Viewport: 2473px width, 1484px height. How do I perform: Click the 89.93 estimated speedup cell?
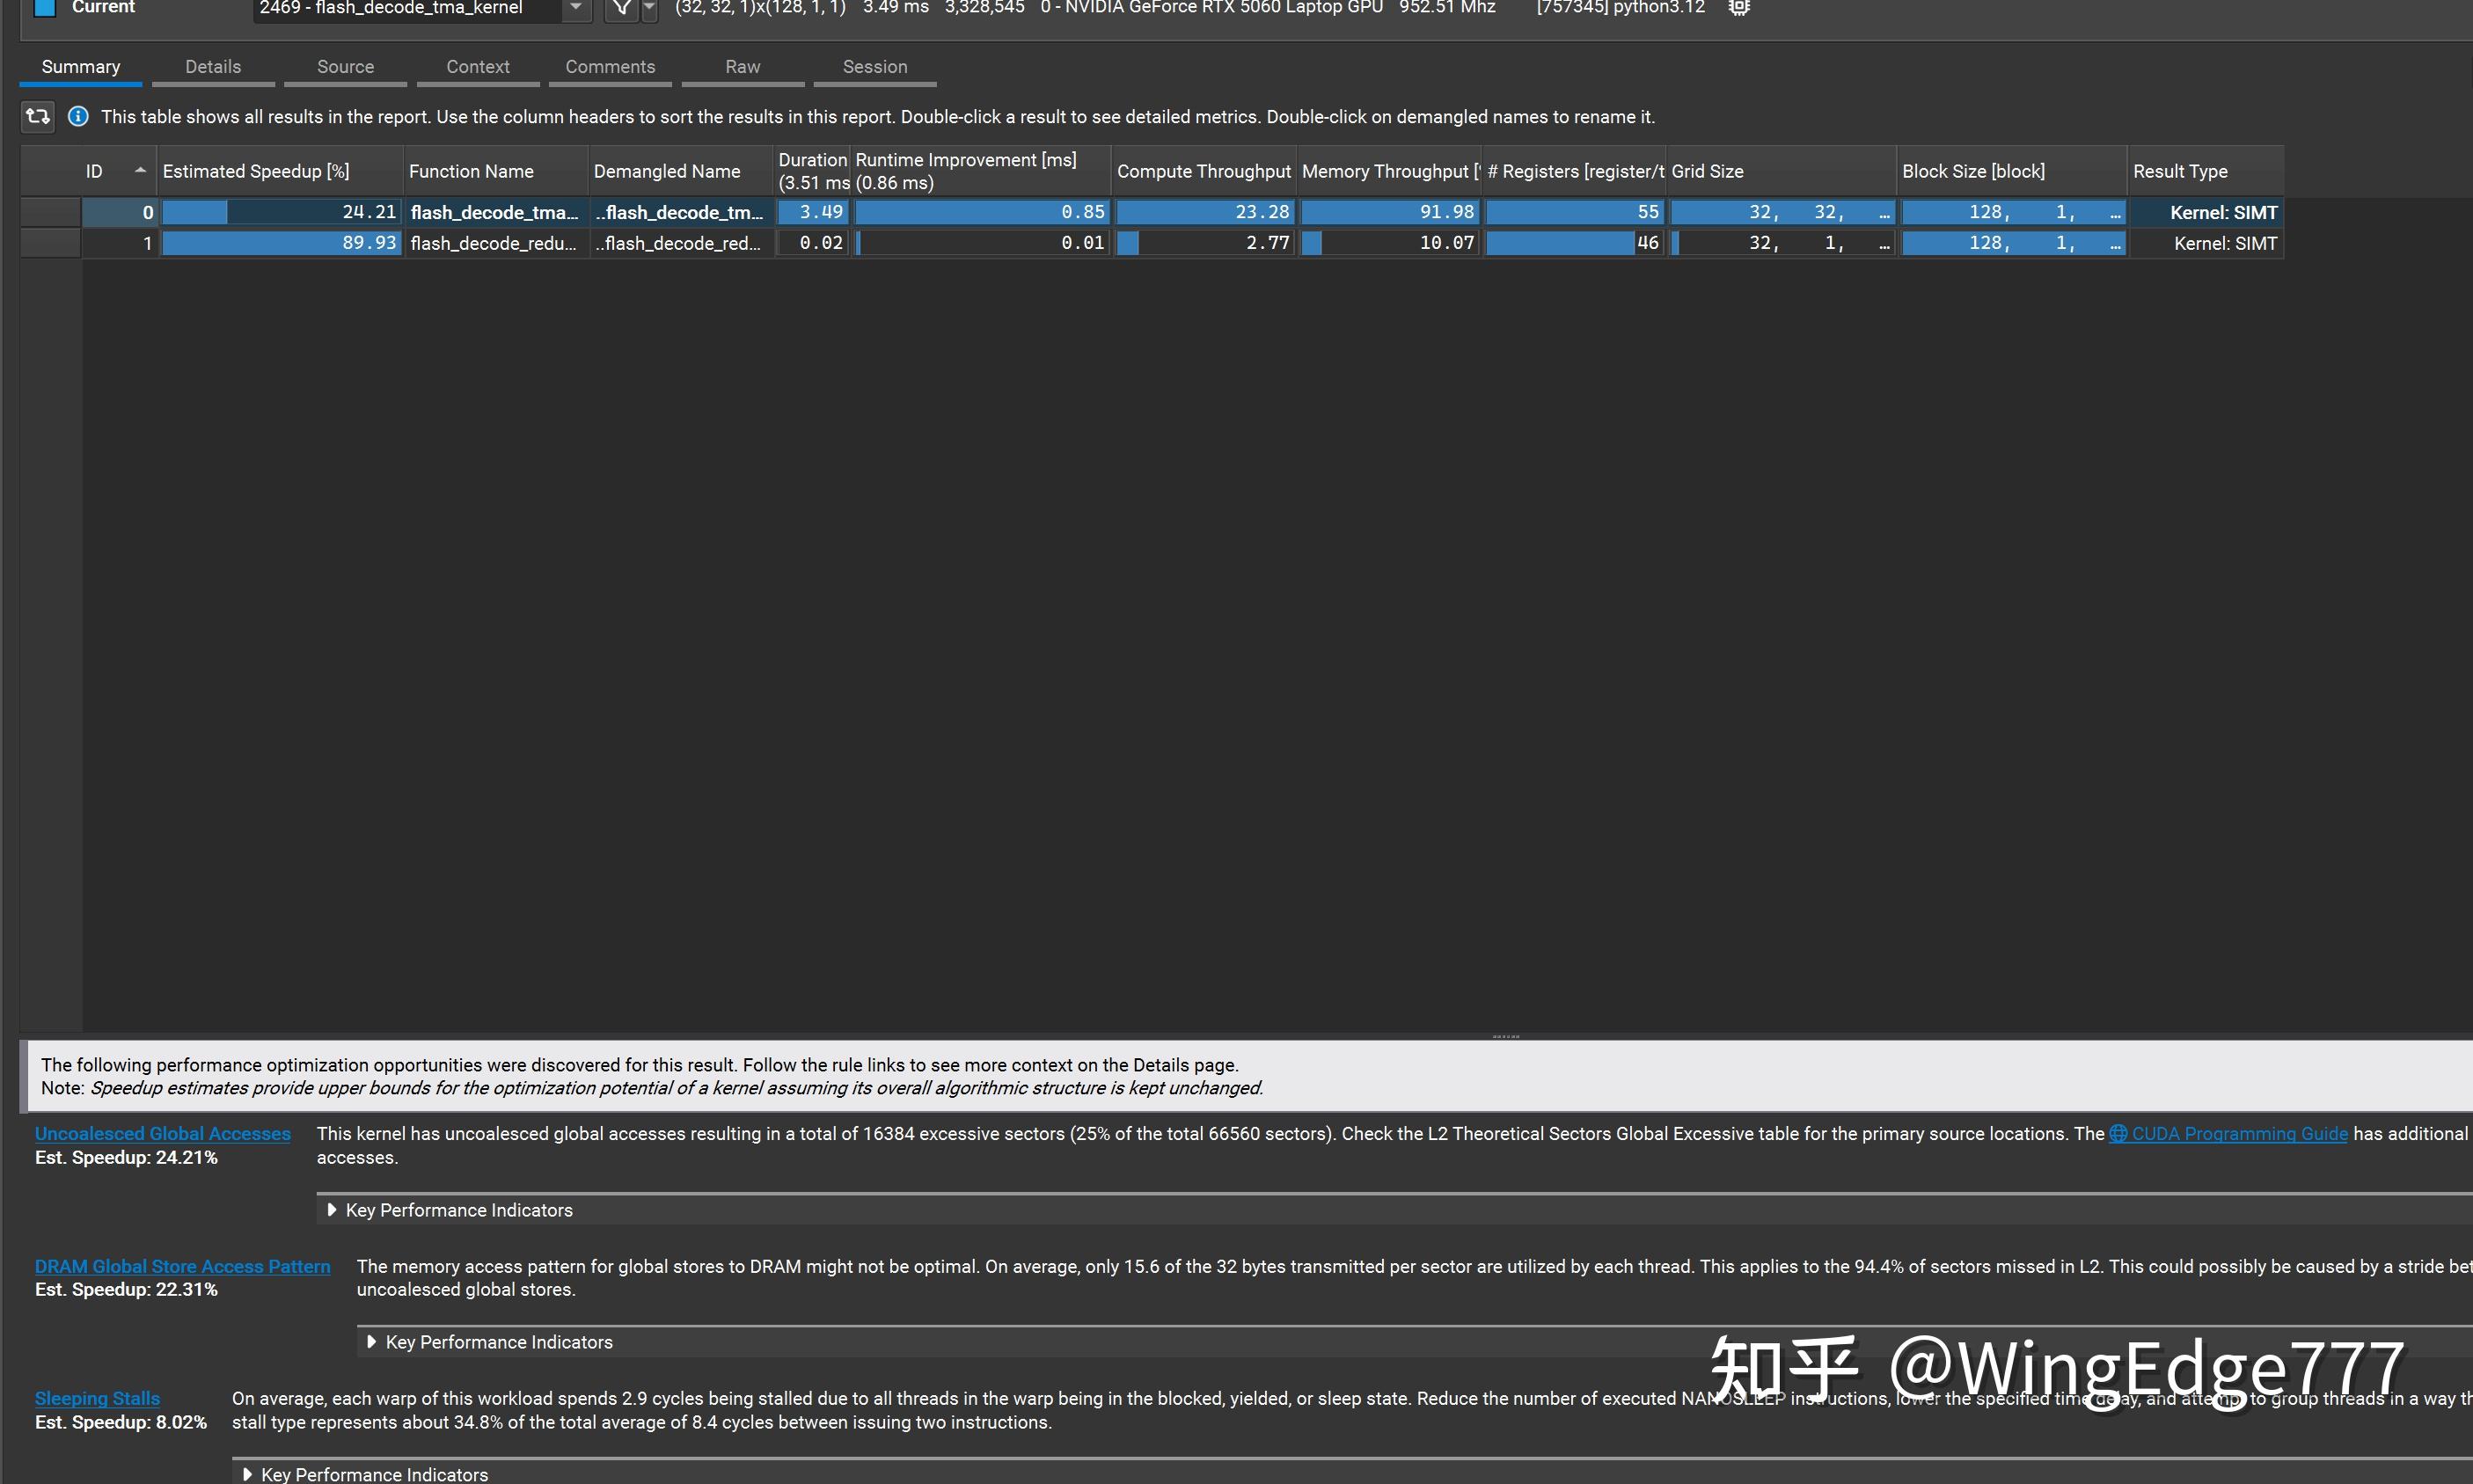[280, 243]
